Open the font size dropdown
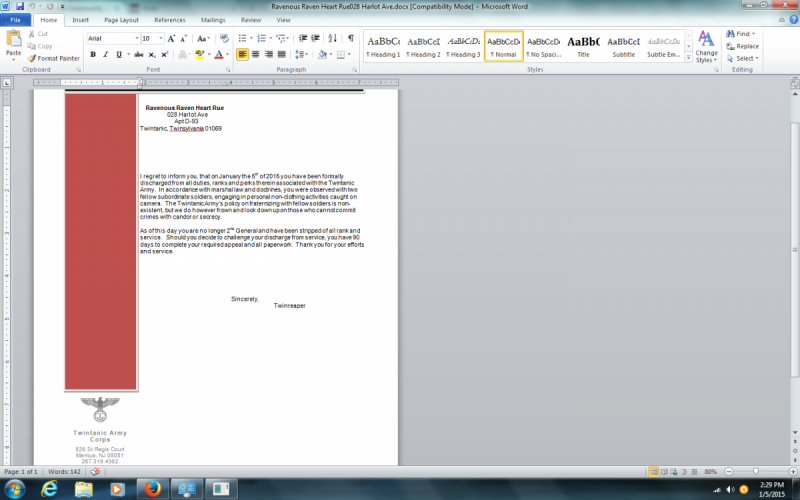Screen dimensions: 800x500 click(x=161, y=38)
